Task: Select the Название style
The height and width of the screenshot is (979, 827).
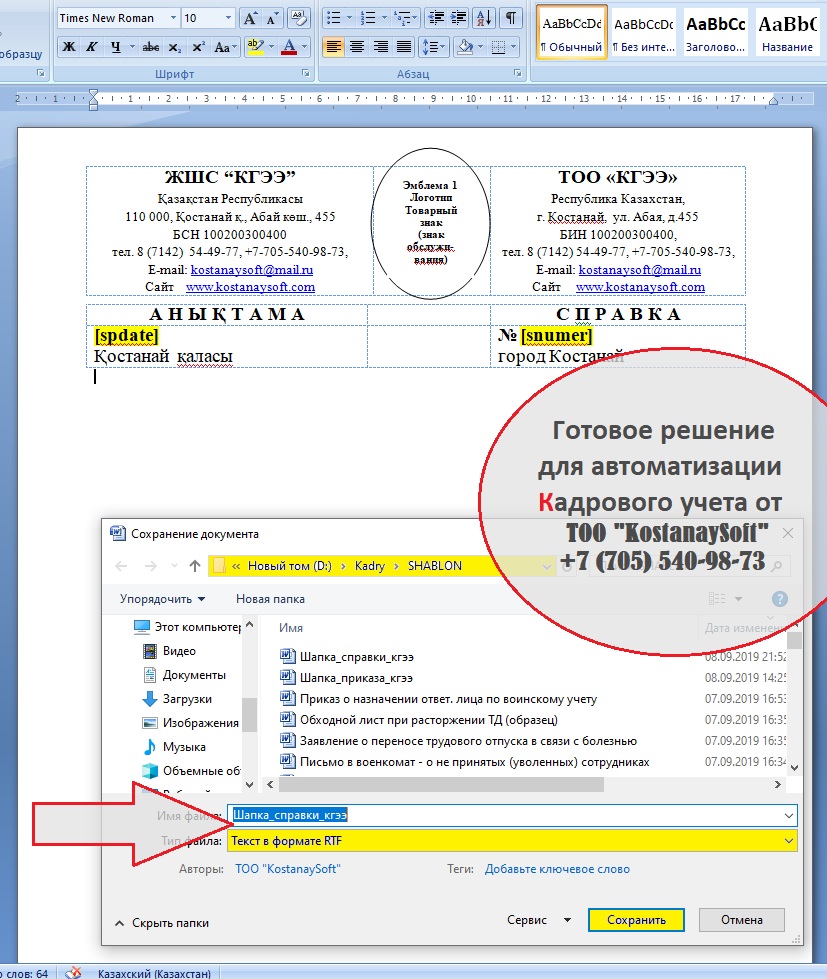Action: coord(787,33)
